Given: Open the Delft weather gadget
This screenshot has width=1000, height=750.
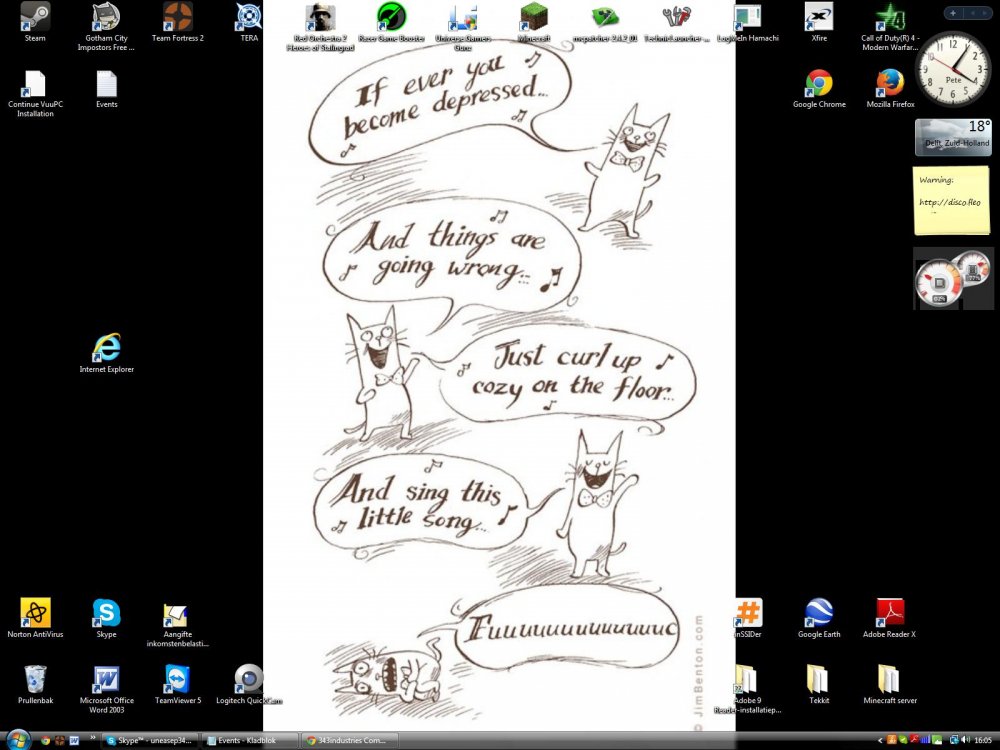Looking at the screenshot, I should point(952,137).
